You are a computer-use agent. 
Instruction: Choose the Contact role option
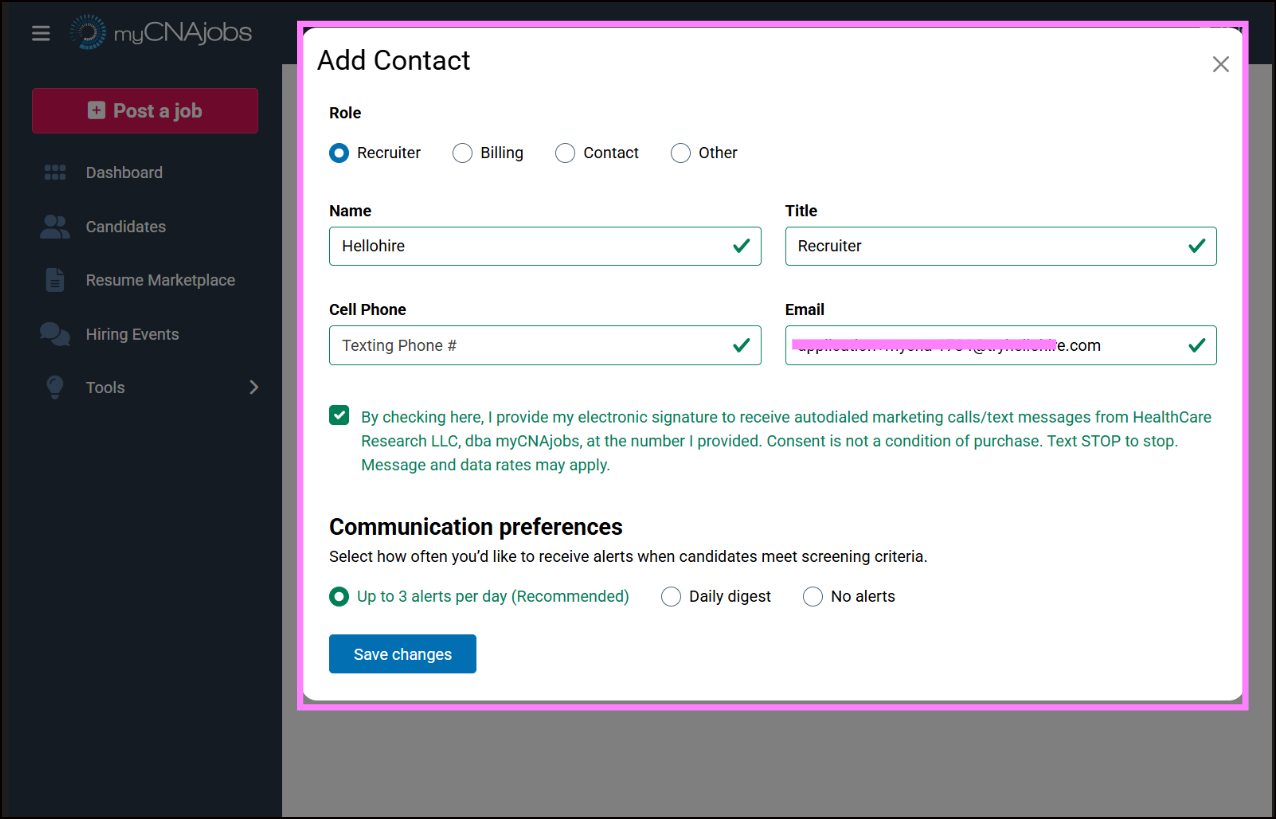[x=565, y=153]
